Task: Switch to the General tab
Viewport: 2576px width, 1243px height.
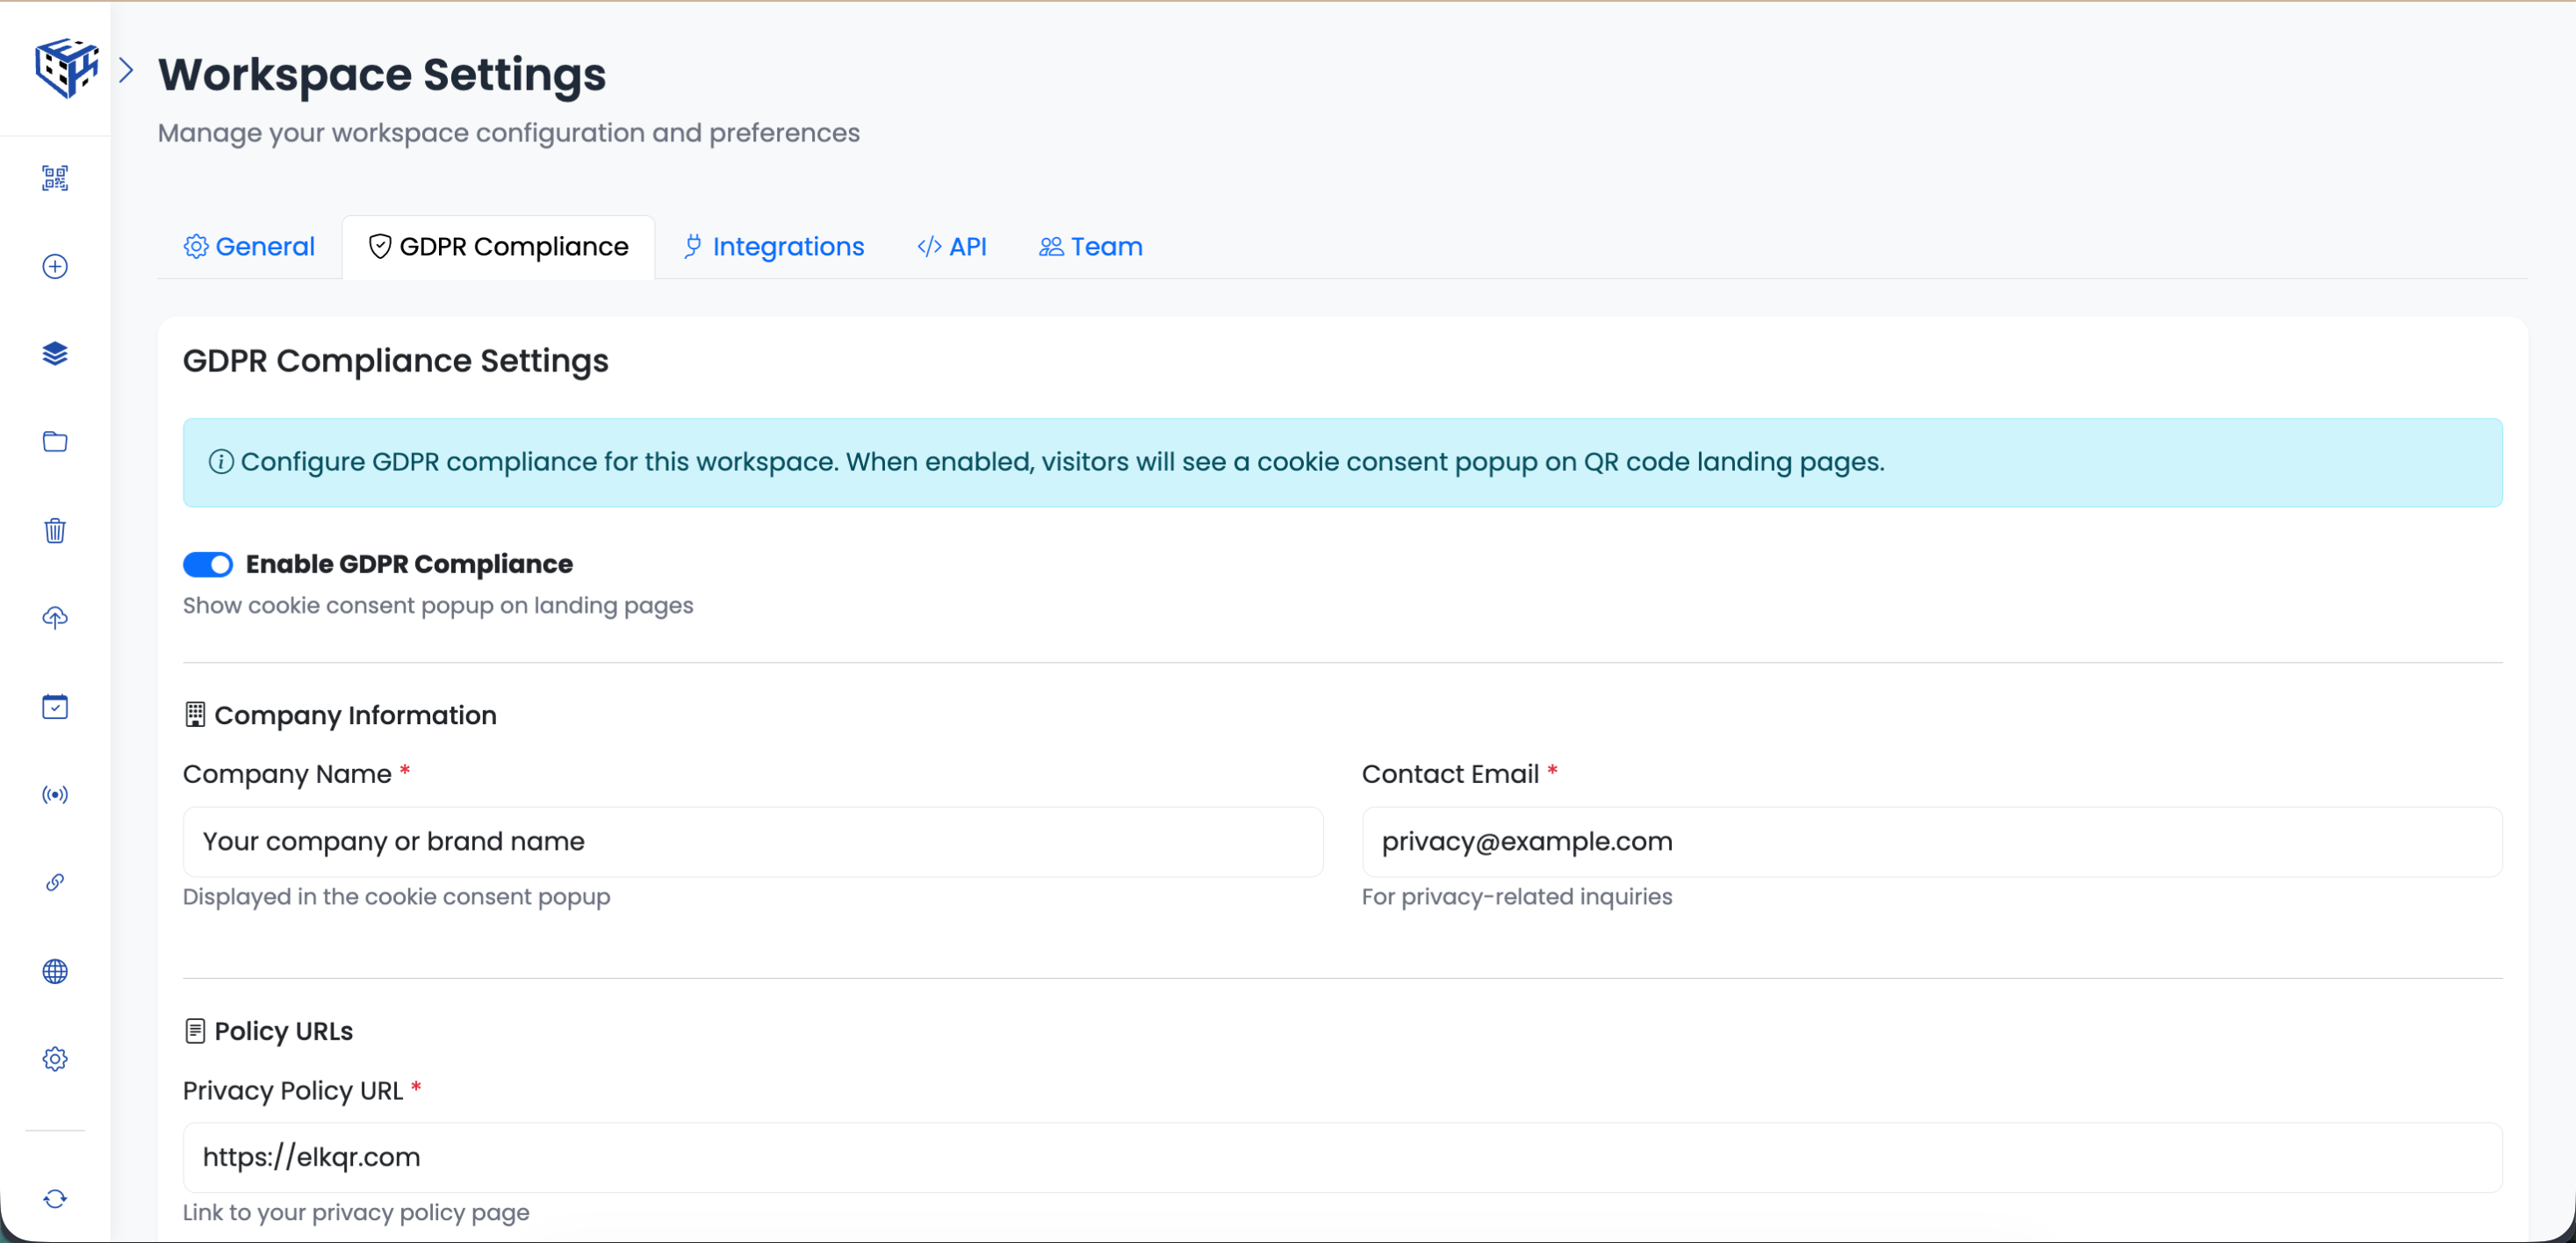Action: coord(248,246)
